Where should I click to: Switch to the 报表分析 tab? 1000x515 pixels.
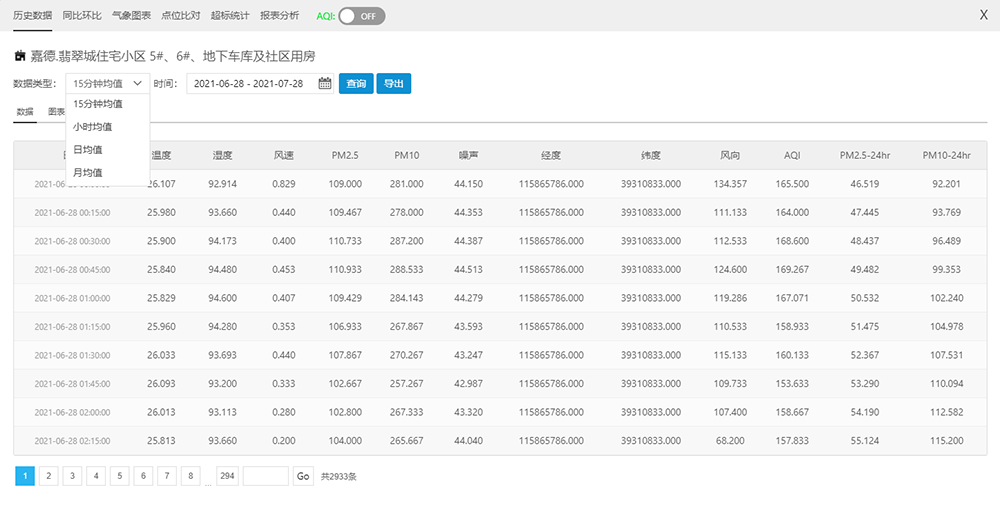coord(279,16)
